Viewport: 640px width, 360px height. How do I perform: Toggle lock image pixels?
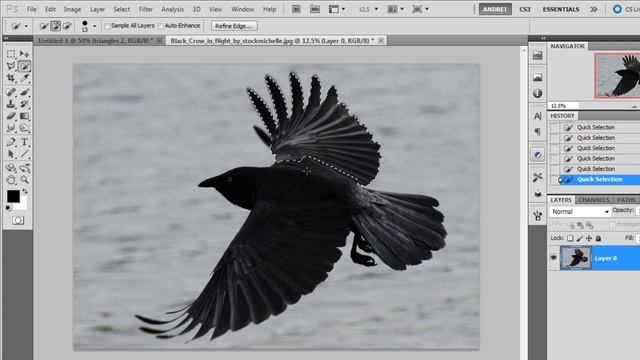coord(580,238)
